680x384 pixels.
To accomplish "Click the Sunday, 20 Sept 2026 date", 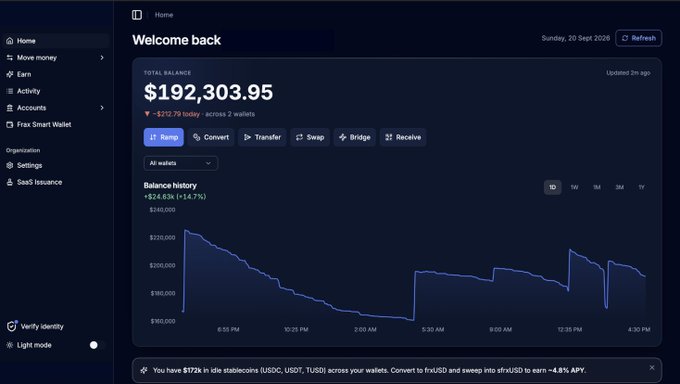I will pyautogui.click(x=575, y=38).
